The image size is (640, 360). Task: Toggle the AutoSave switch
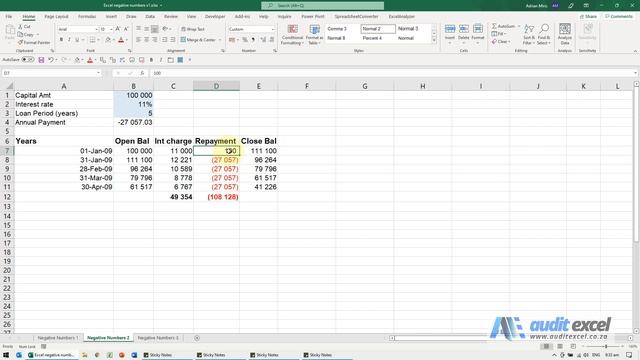tap(28, 60)
